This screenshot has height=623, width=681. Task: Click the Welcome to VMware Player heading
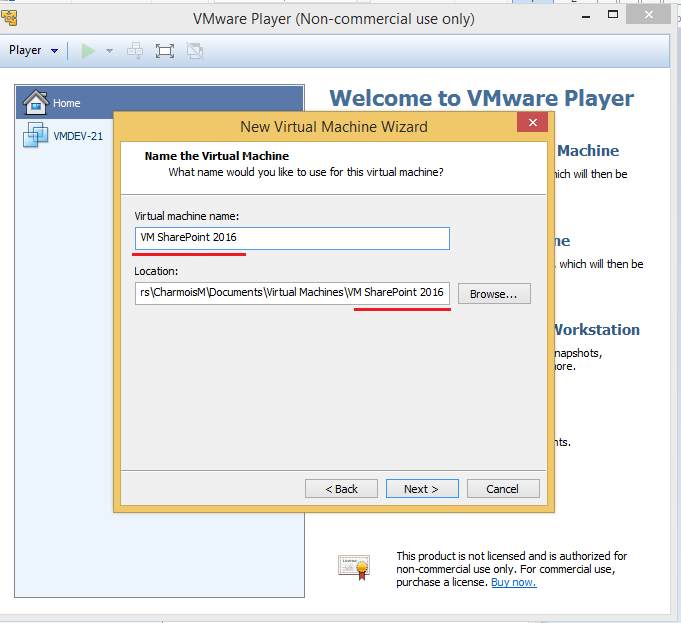(481, 98)
